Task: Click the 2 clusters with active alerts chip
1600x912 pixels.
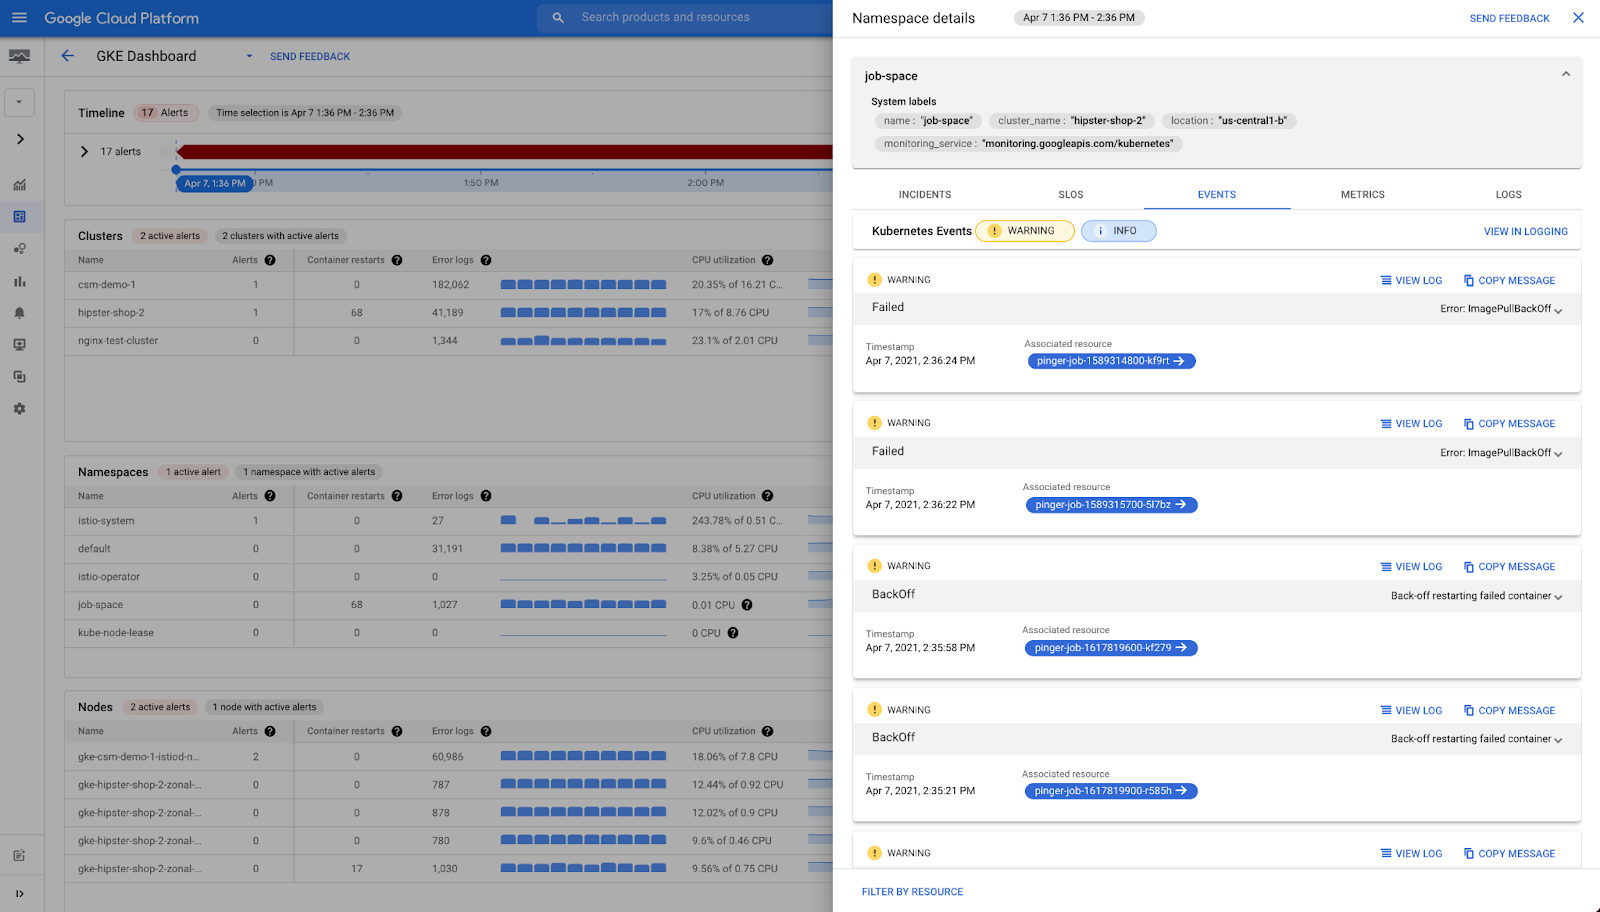Action: coord(281,236)
